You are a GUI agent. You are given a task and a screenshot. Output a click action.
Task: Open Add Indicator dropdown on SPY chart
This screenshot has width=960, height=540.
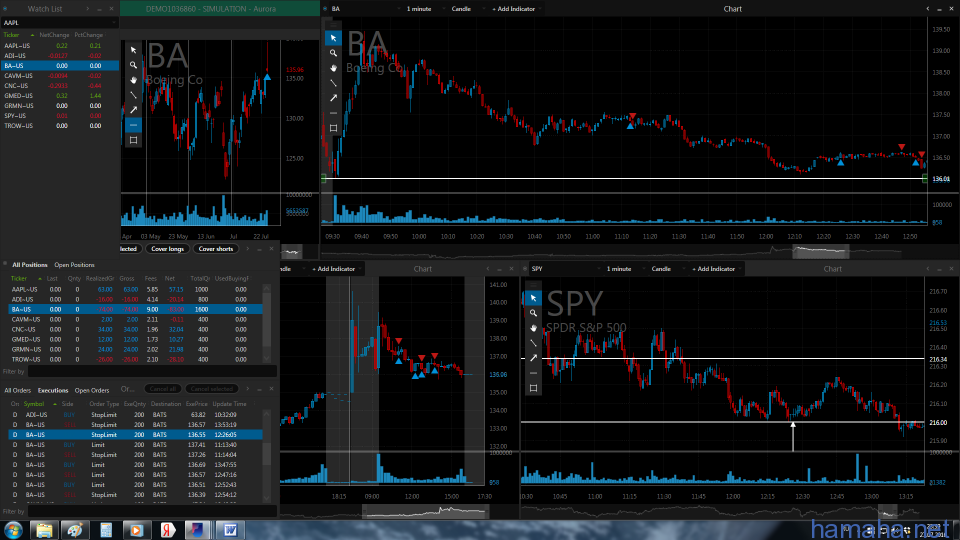pyautogui.click(x=717, y=269)
